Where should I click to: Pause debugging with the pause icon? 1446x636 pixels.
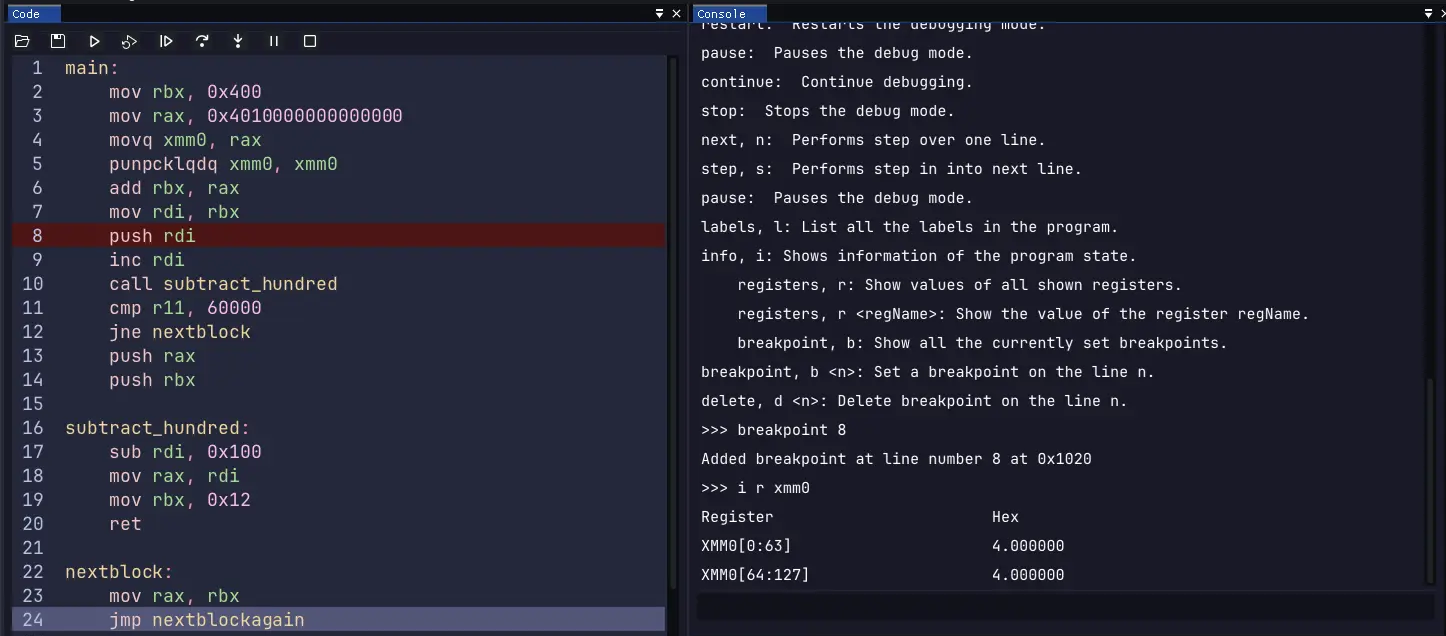tap(274, 41)
